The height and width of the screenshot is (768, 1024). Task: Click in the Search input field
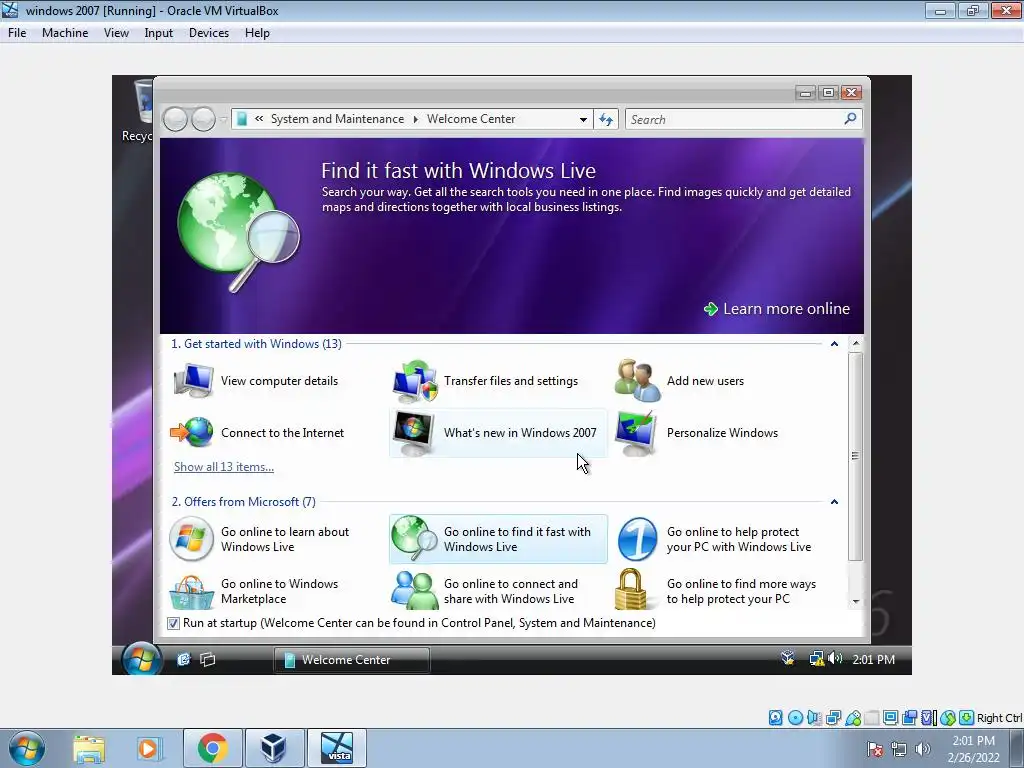pyautogui.click(x=733, y=120)
